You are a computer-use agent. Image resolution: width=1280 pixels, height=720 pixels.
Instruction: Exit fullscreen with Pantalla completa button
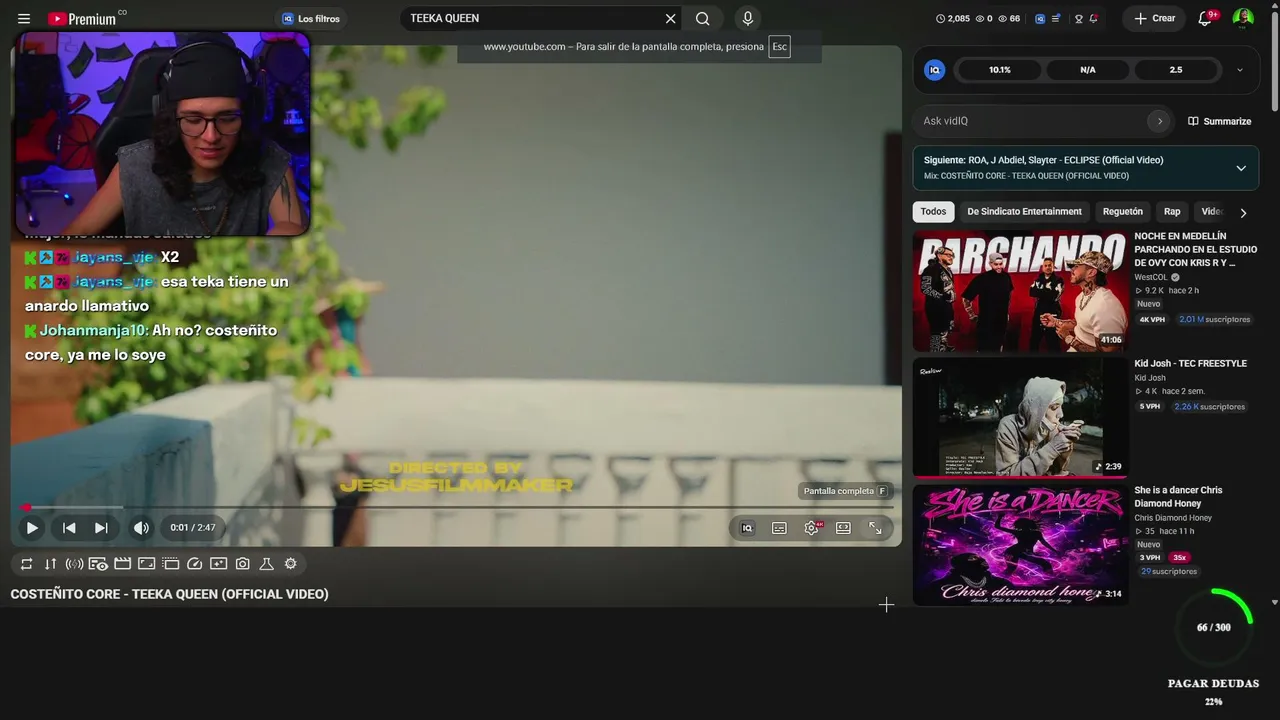click(875, 528)
